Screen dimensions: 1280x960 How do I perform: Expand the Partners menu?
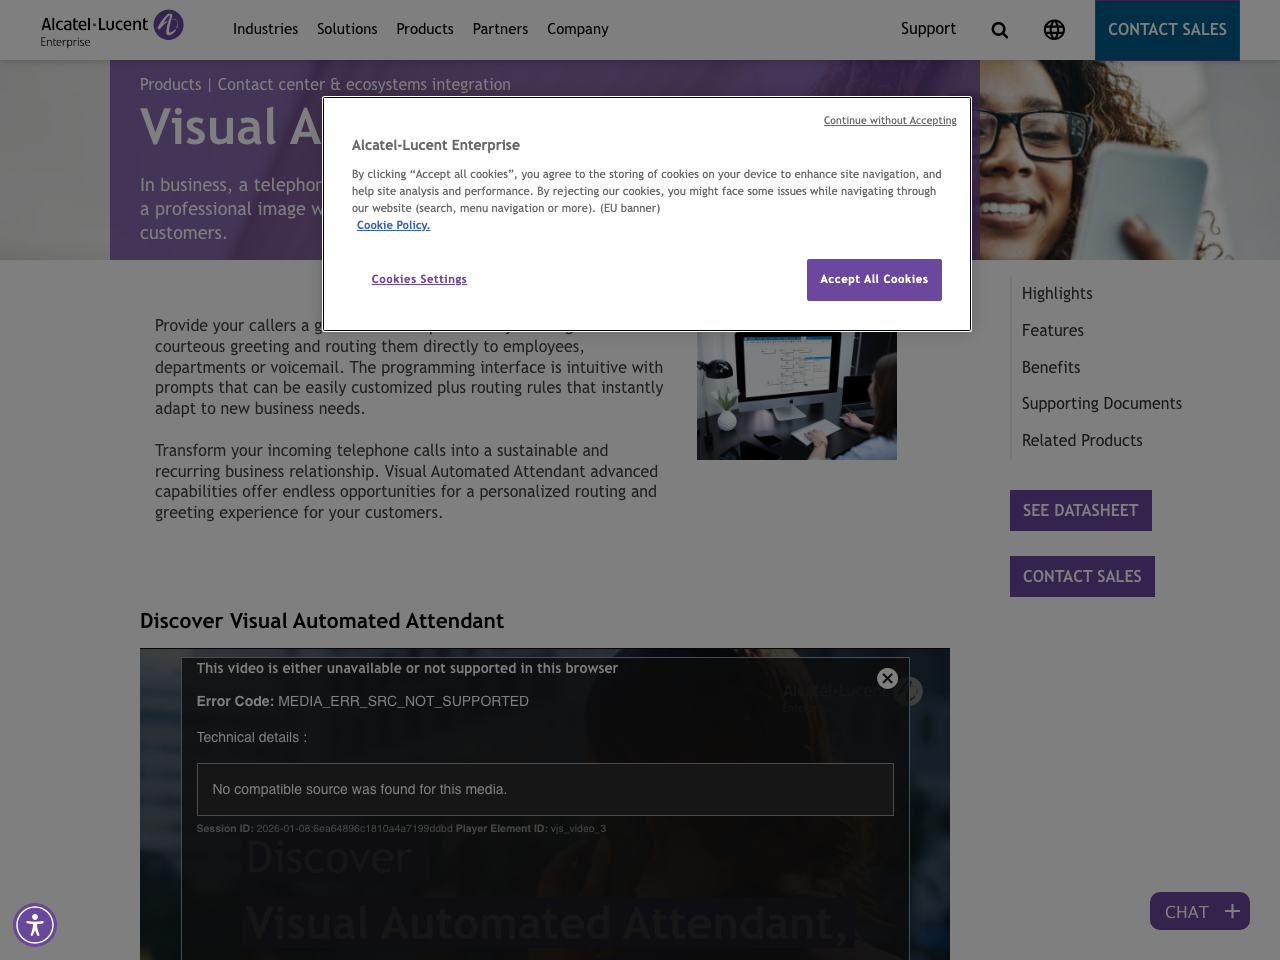500,27
